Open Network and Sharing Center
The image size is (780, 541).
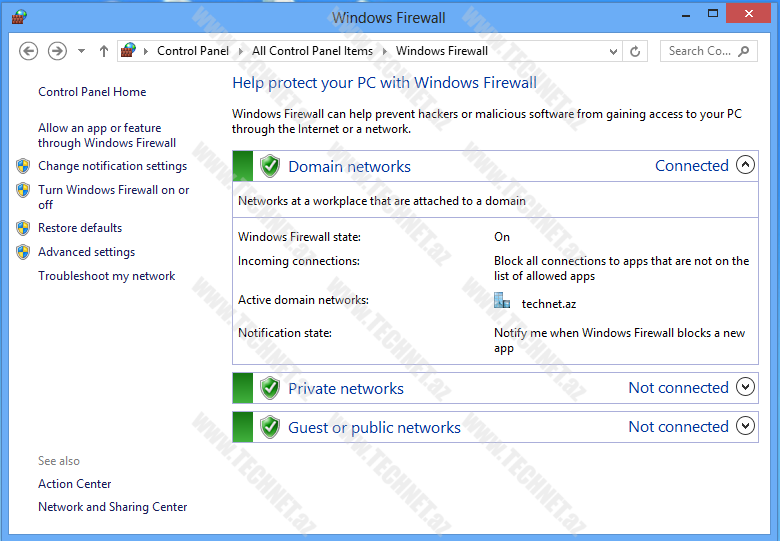coord(112,507)
